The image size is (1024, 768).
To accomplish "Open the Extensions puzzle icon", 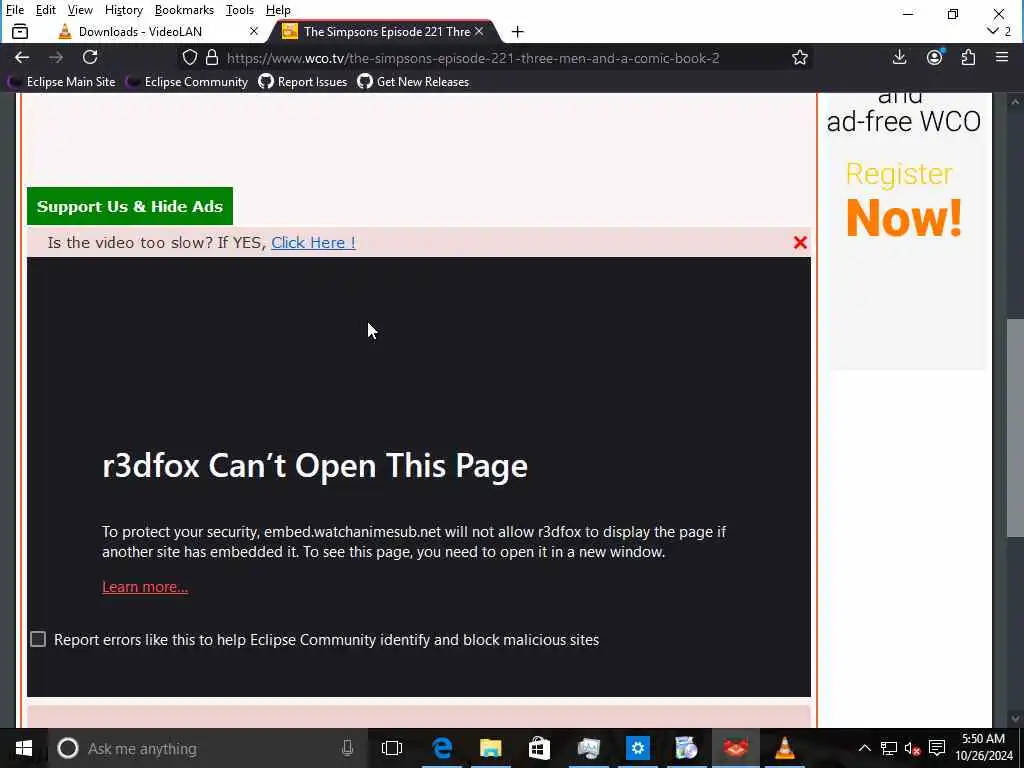I will click(x=968, y=57).
